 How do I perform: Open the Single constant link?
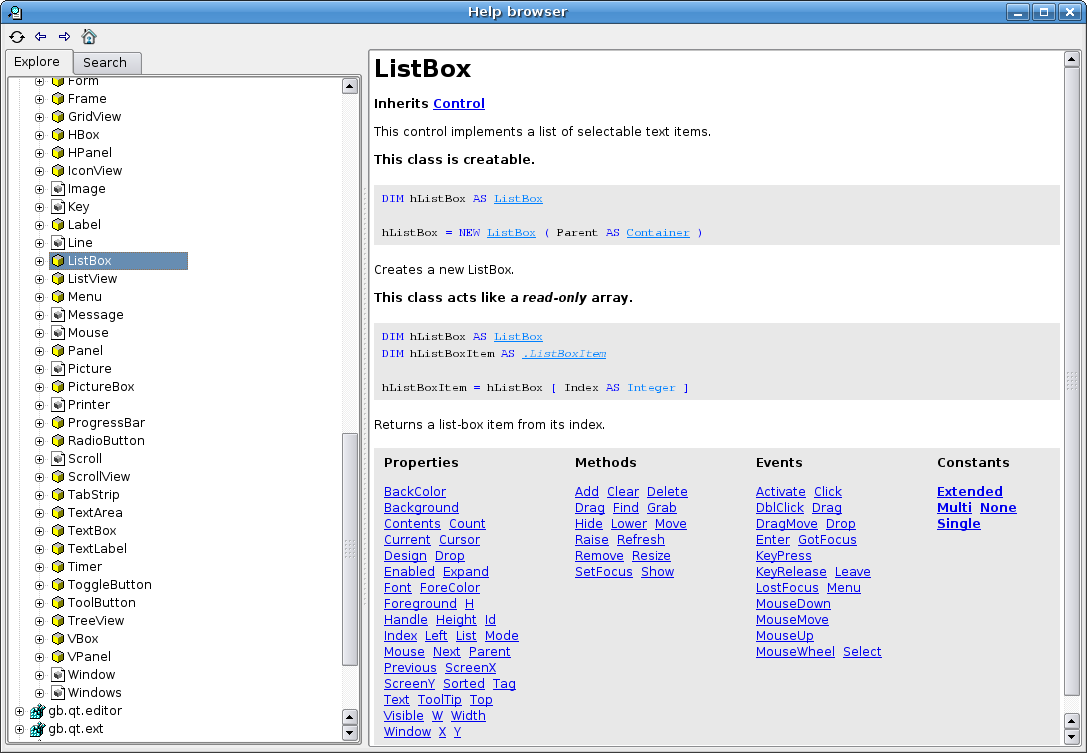click(959, 524)
